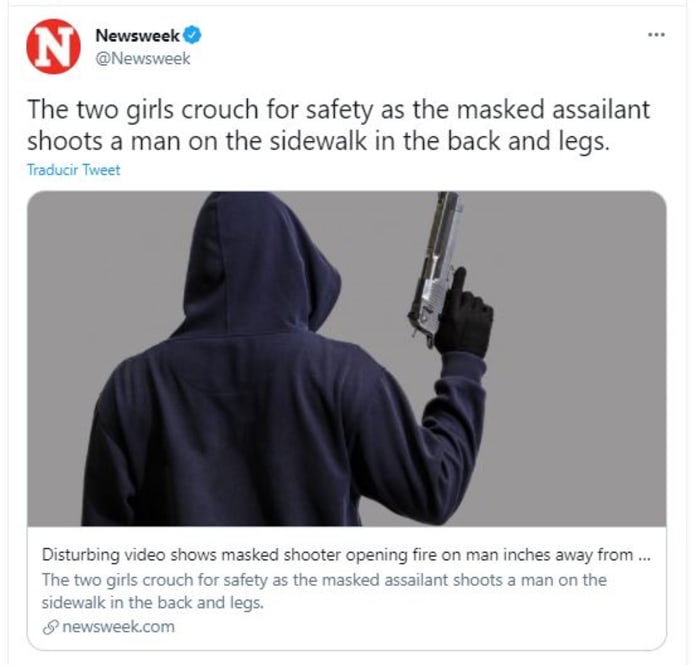Open the three-dot more options menu
Image resolution: width=700 pixels, height=665 pixels.
pos(657,34)
